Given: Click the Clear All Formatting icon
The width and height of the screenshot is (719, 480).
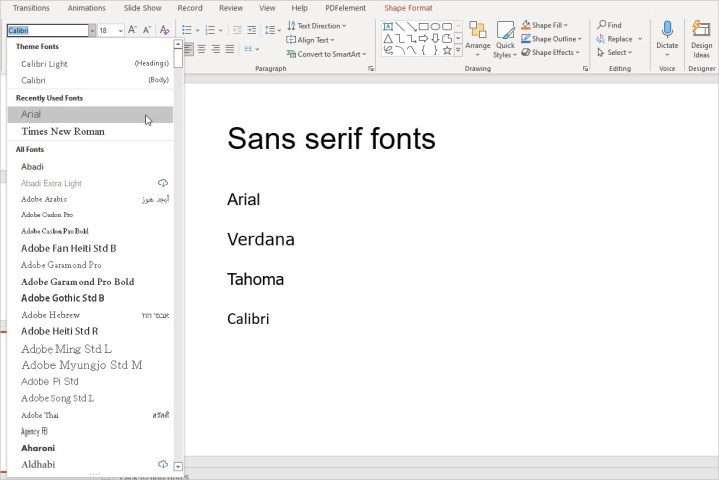Looking at the screenshot, I should 164,31.
